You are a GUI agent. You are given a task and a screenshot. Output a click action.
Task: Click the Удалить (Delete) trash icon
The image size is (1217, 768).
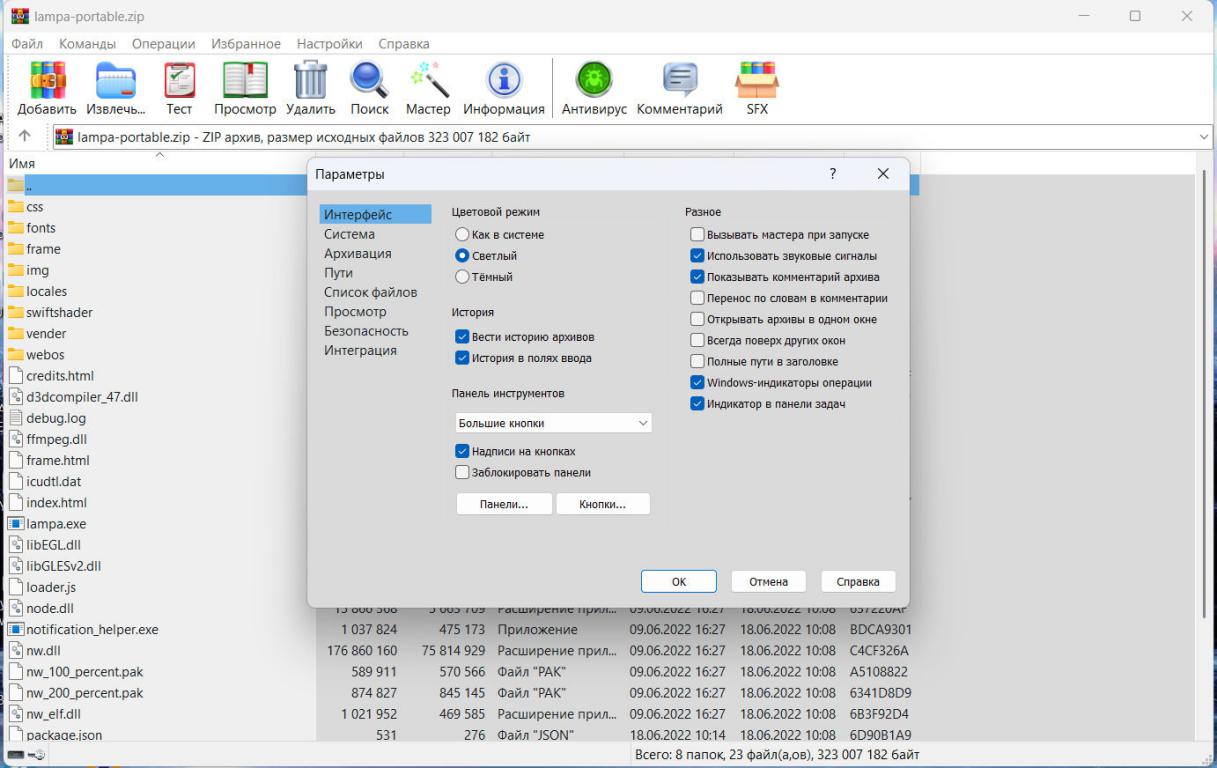tap(310, 81)
